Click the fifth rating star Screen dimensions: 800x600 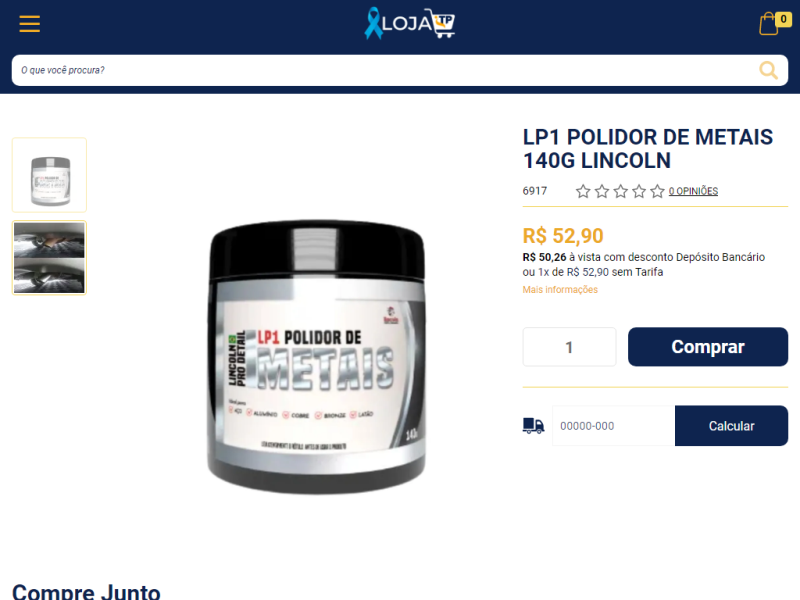point(658,191)
